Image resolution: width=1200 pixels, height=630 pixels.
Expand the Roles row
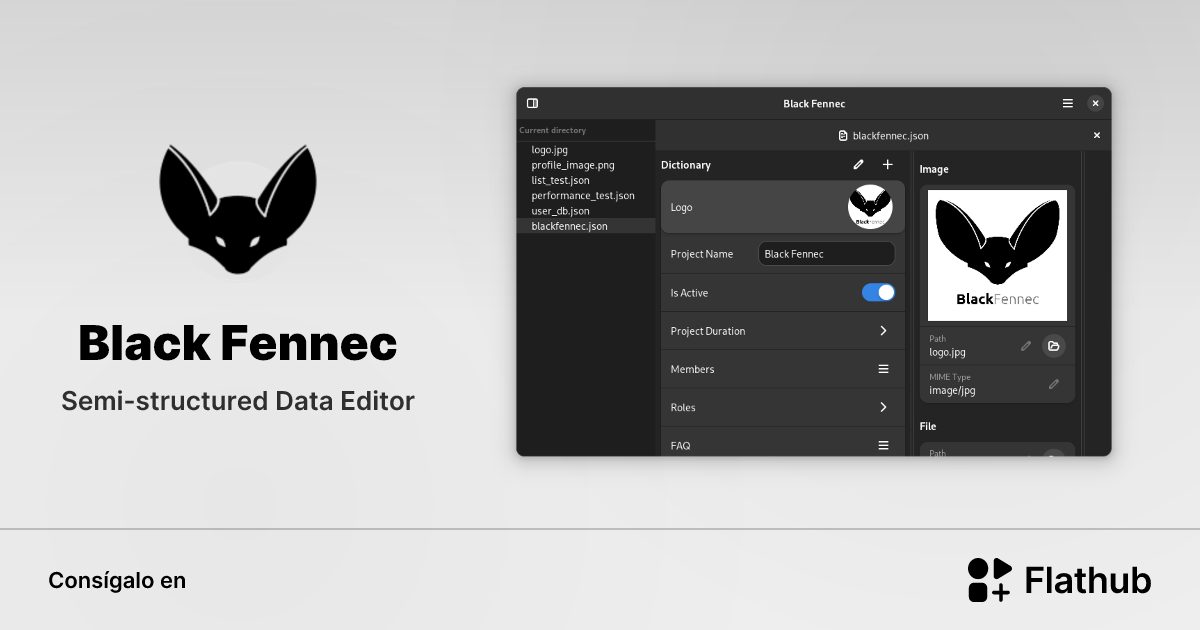[882, 407]
